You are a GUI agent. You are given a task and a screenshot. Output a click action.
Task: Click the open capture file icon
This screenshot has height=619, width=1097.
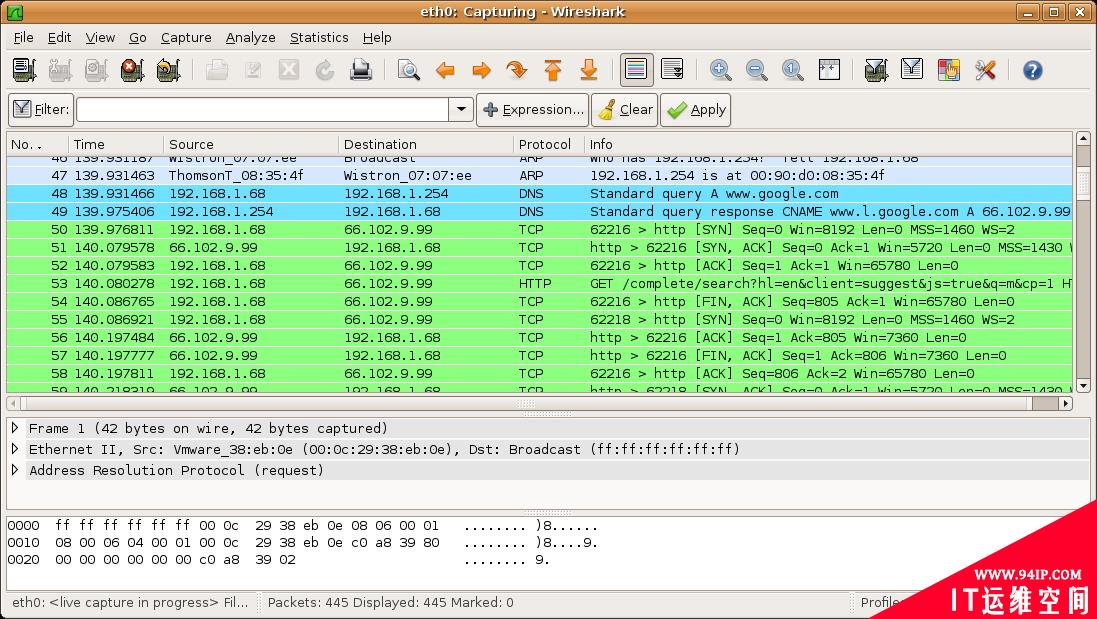217,70
